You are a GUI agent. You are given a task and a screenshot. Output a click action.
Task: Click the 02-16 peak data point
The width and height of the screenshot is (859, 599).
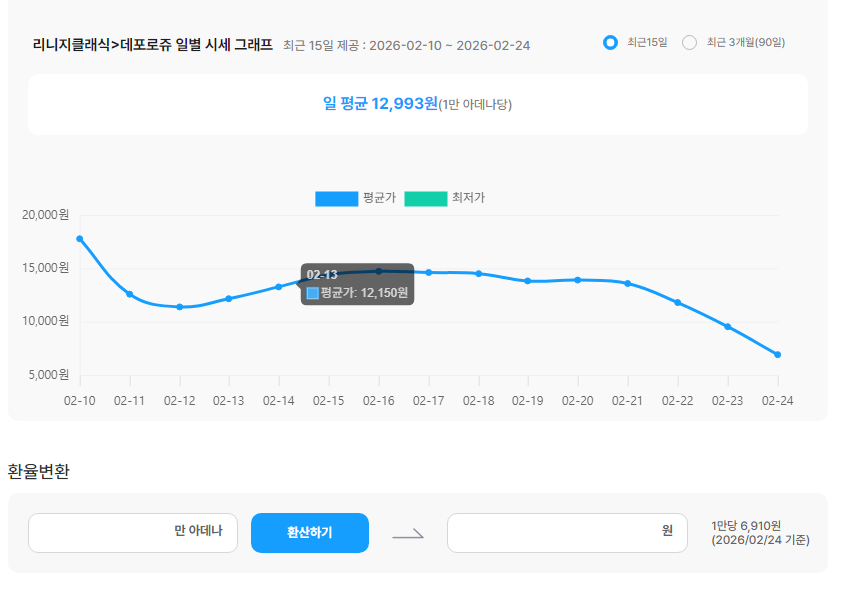click(378, 270)
